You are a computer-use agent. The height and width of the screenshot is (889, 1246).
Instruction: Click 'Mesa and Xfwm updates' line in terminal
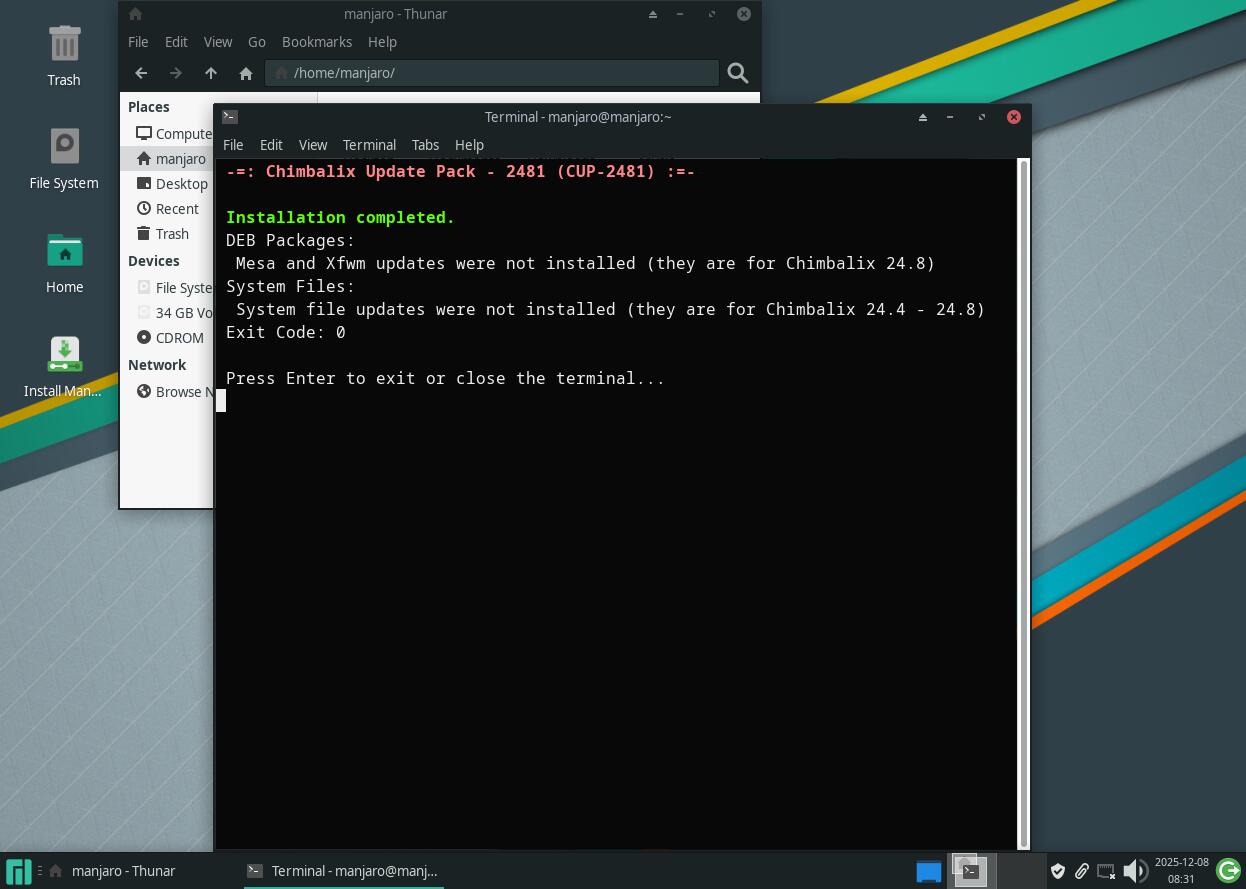coord(585,263)
